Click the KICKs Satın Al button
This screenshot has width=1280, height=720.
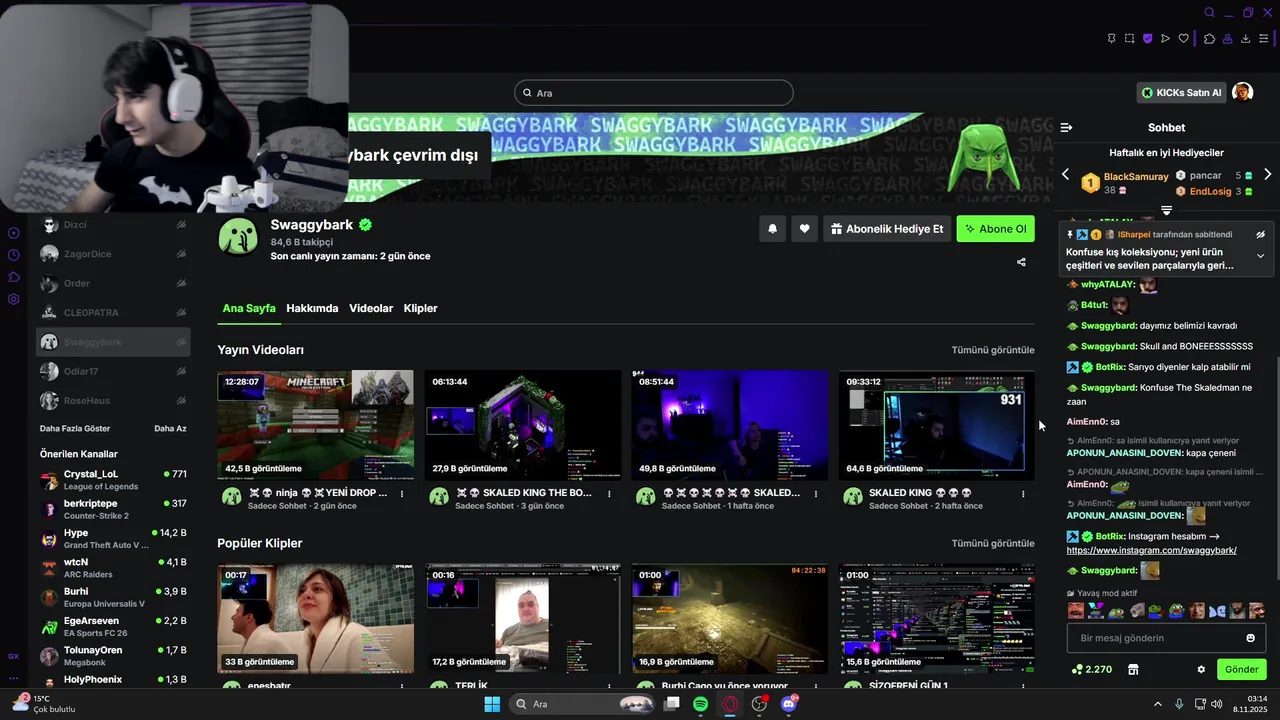point(1181,93)
